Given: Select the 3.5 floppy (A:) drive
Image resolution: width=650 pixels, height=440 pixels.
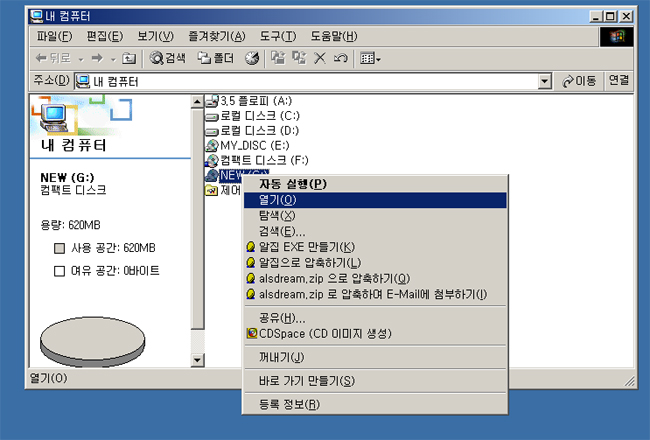Looking at the screenshot, I should (255, 101).
